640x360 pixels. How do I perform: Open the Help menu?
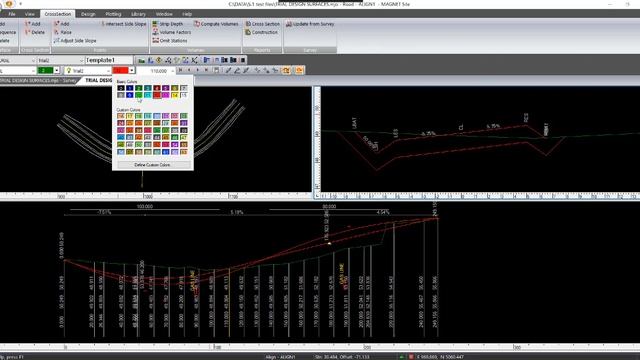pos(187,14)
